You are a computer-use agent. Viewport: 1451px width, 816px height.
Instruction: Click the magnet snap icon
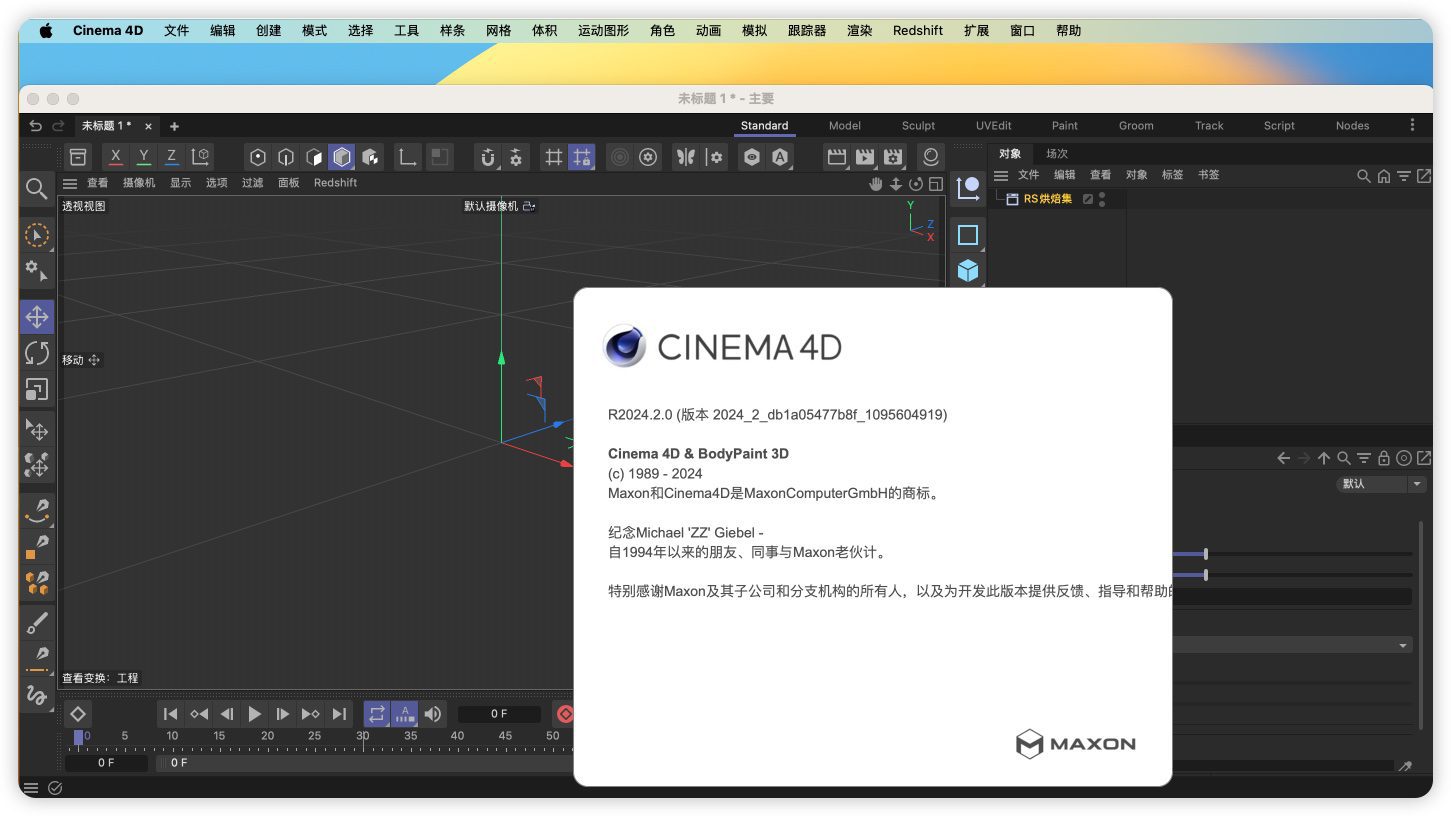[488, 157]
